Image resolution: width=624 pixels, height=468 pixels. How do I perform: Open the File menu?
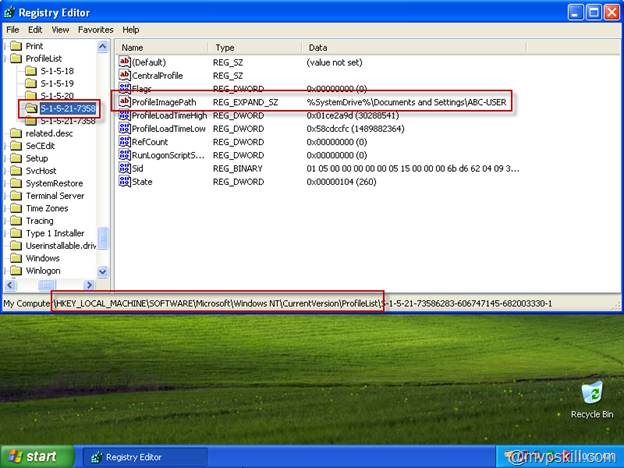coord(13,30)
